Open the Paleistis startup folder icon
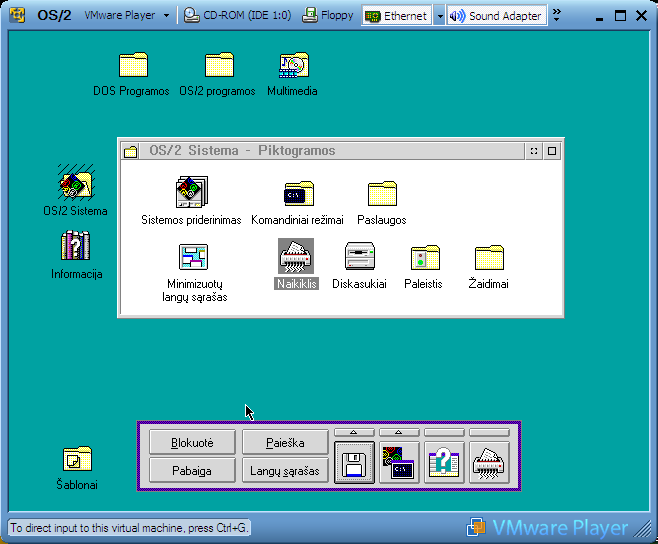658x544 pixels. [x=425, y=257]
